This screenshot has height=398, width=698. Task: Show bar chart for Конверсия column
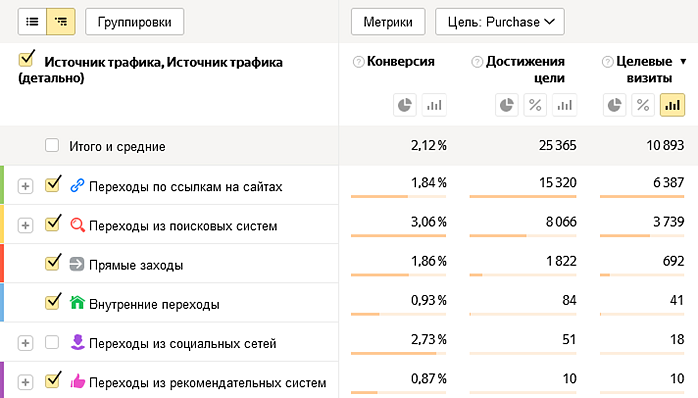434,105
